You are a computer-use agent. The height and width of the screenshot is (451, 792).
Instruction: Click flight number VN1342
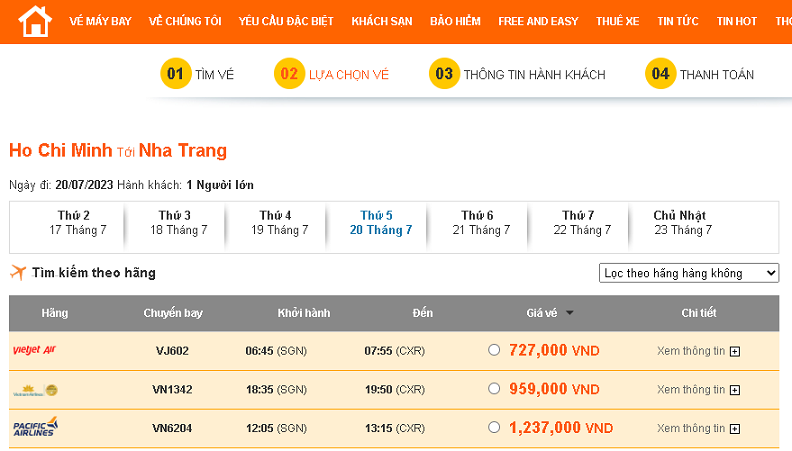tap(172, 389)
